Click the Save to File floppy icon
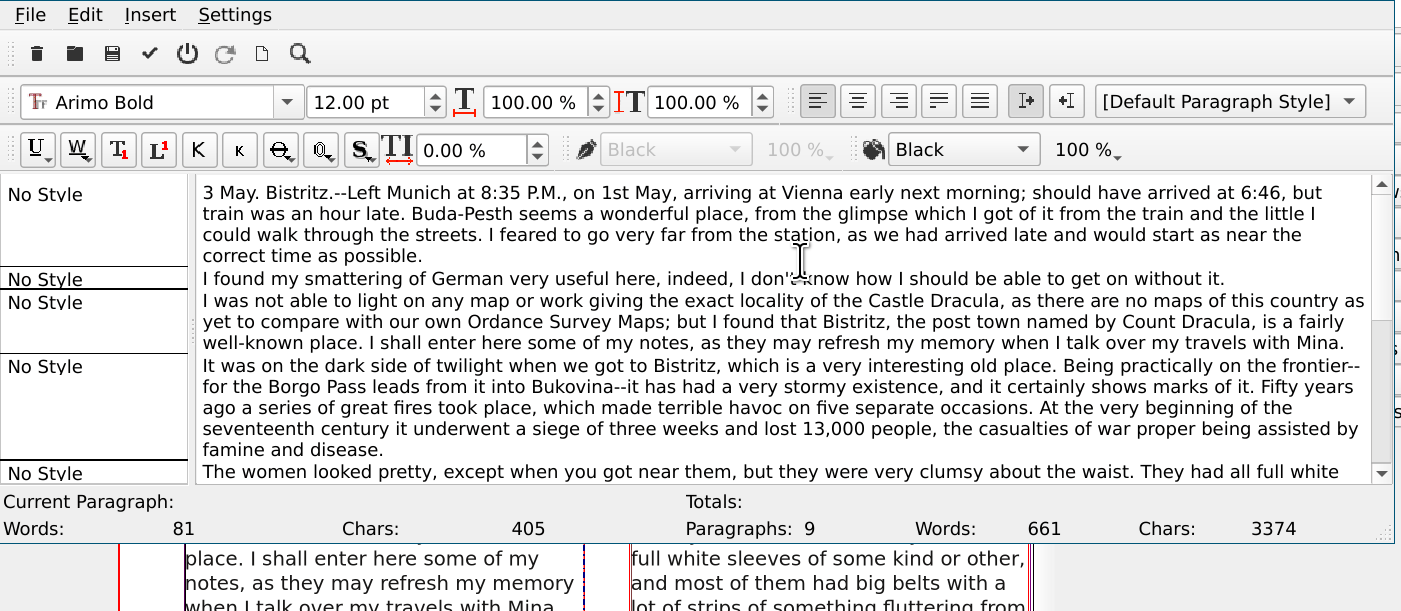 [x=112, y=54]
